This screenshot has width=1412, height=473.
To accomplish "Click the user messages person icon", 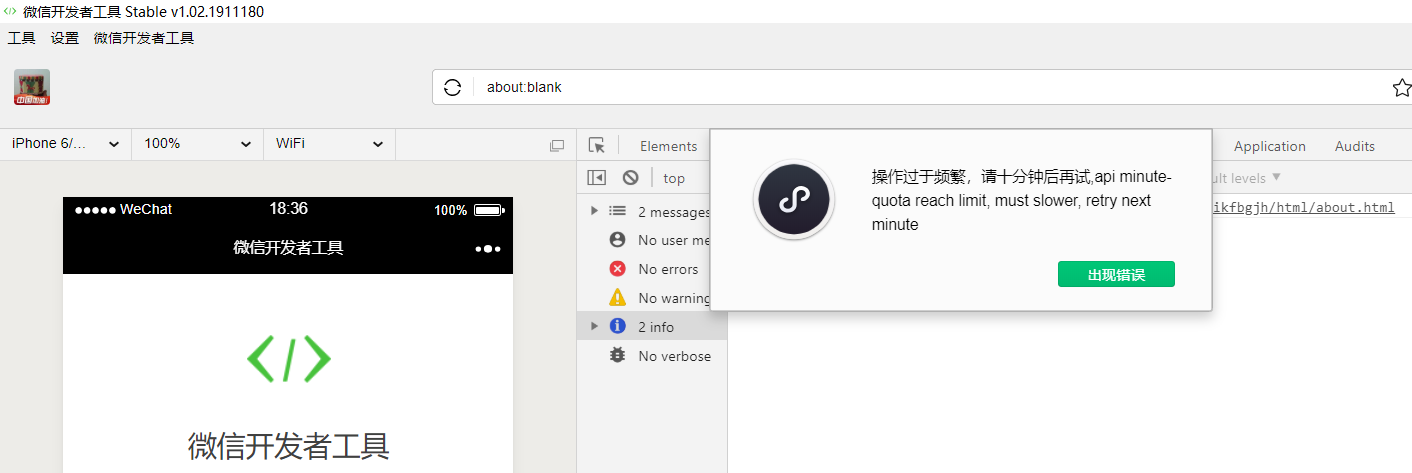I will [x=617, y=240].
